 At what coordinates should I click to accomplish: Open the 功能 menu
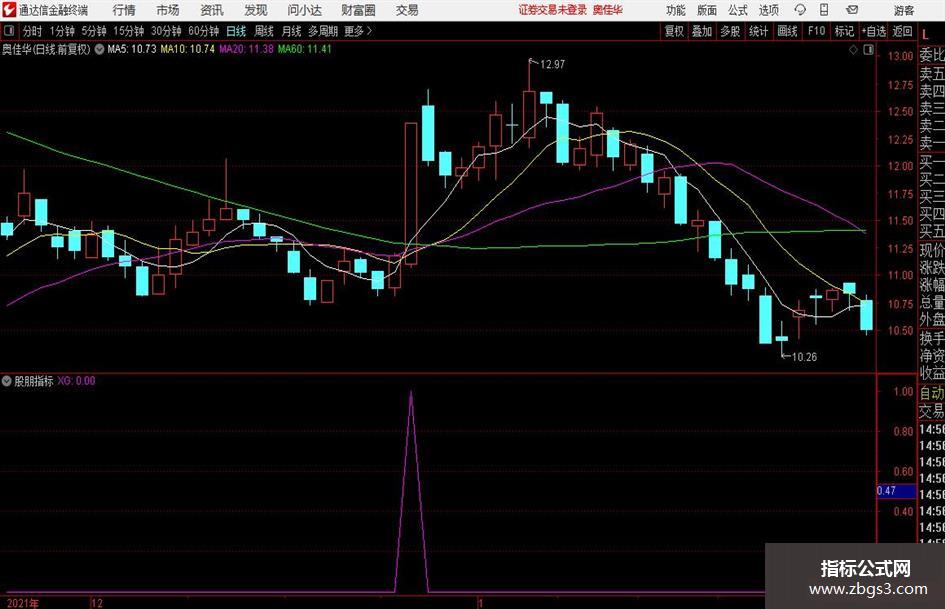click(676, 10)
